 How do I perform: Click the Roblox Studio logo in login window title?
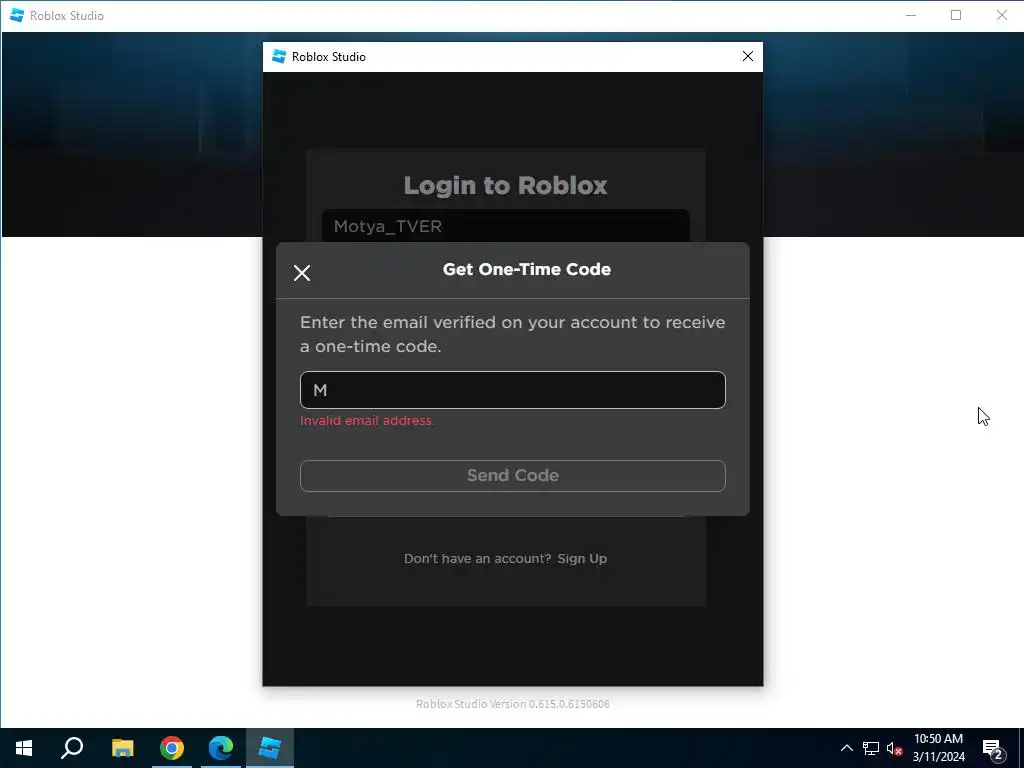coord(279,57)
